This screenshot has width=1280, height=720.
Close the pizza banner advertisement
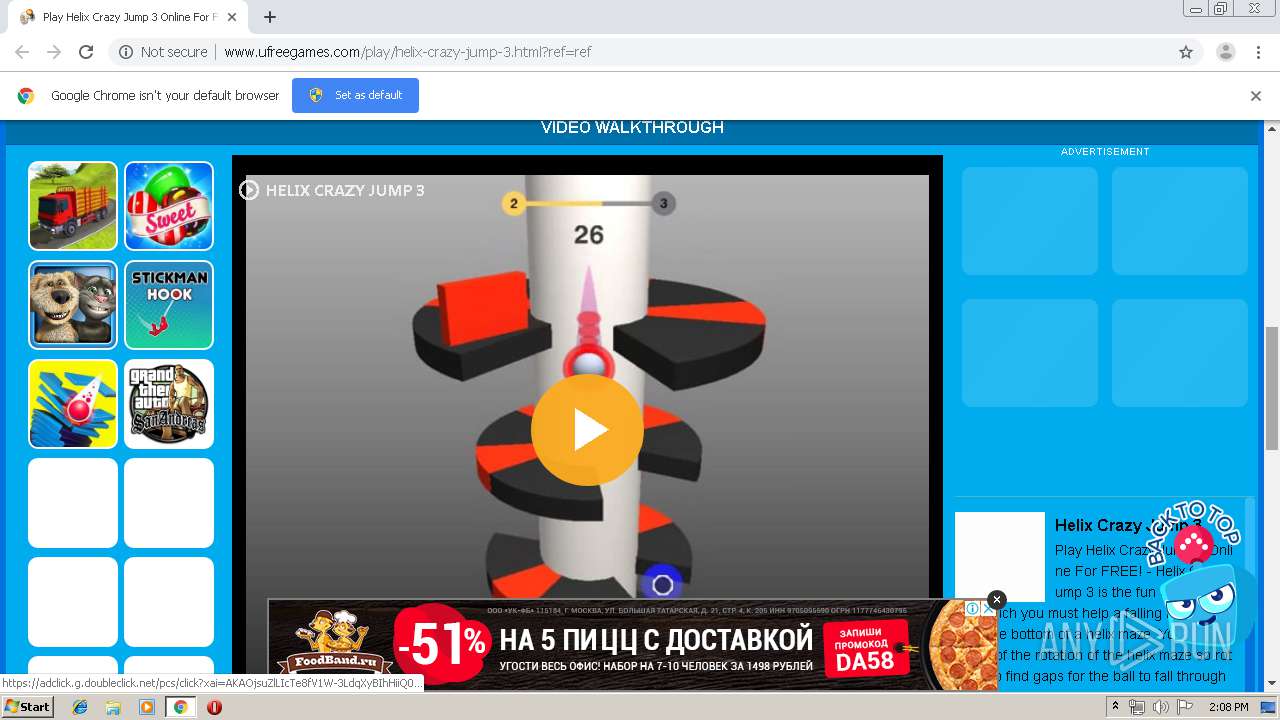point(996,600)
